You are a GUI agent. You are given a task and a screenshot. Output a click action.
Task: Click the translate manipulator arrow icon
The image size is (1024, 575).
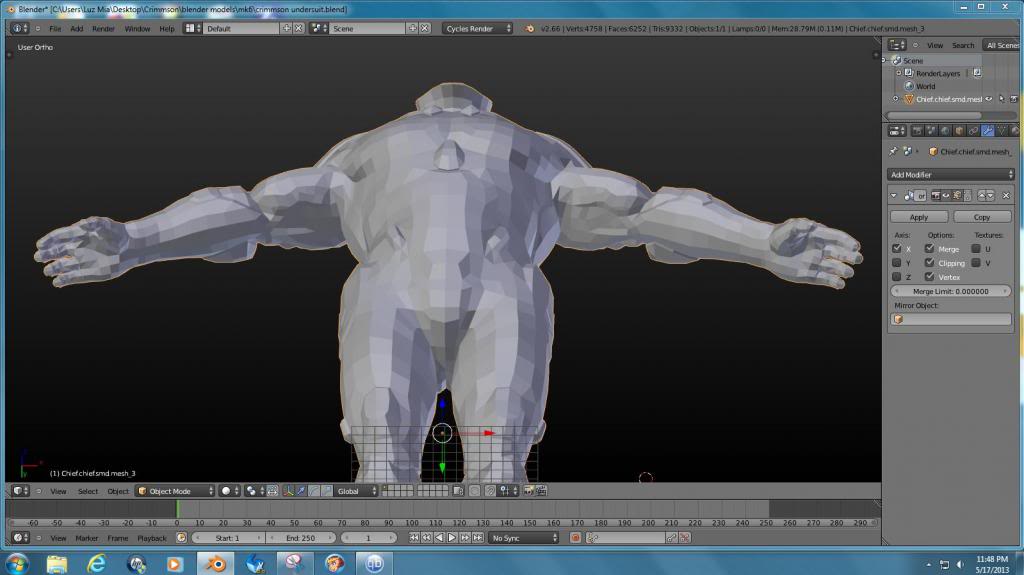point(302,491)
